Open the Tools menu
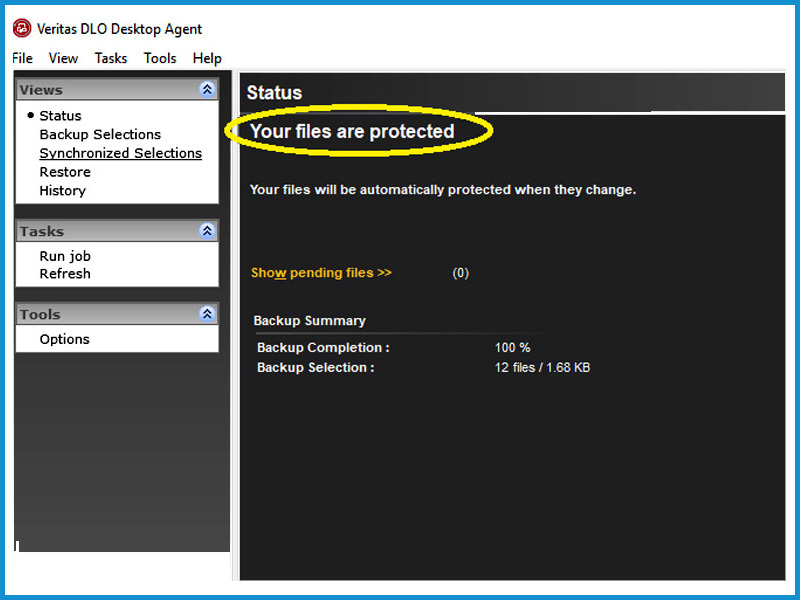 point(160,58)
